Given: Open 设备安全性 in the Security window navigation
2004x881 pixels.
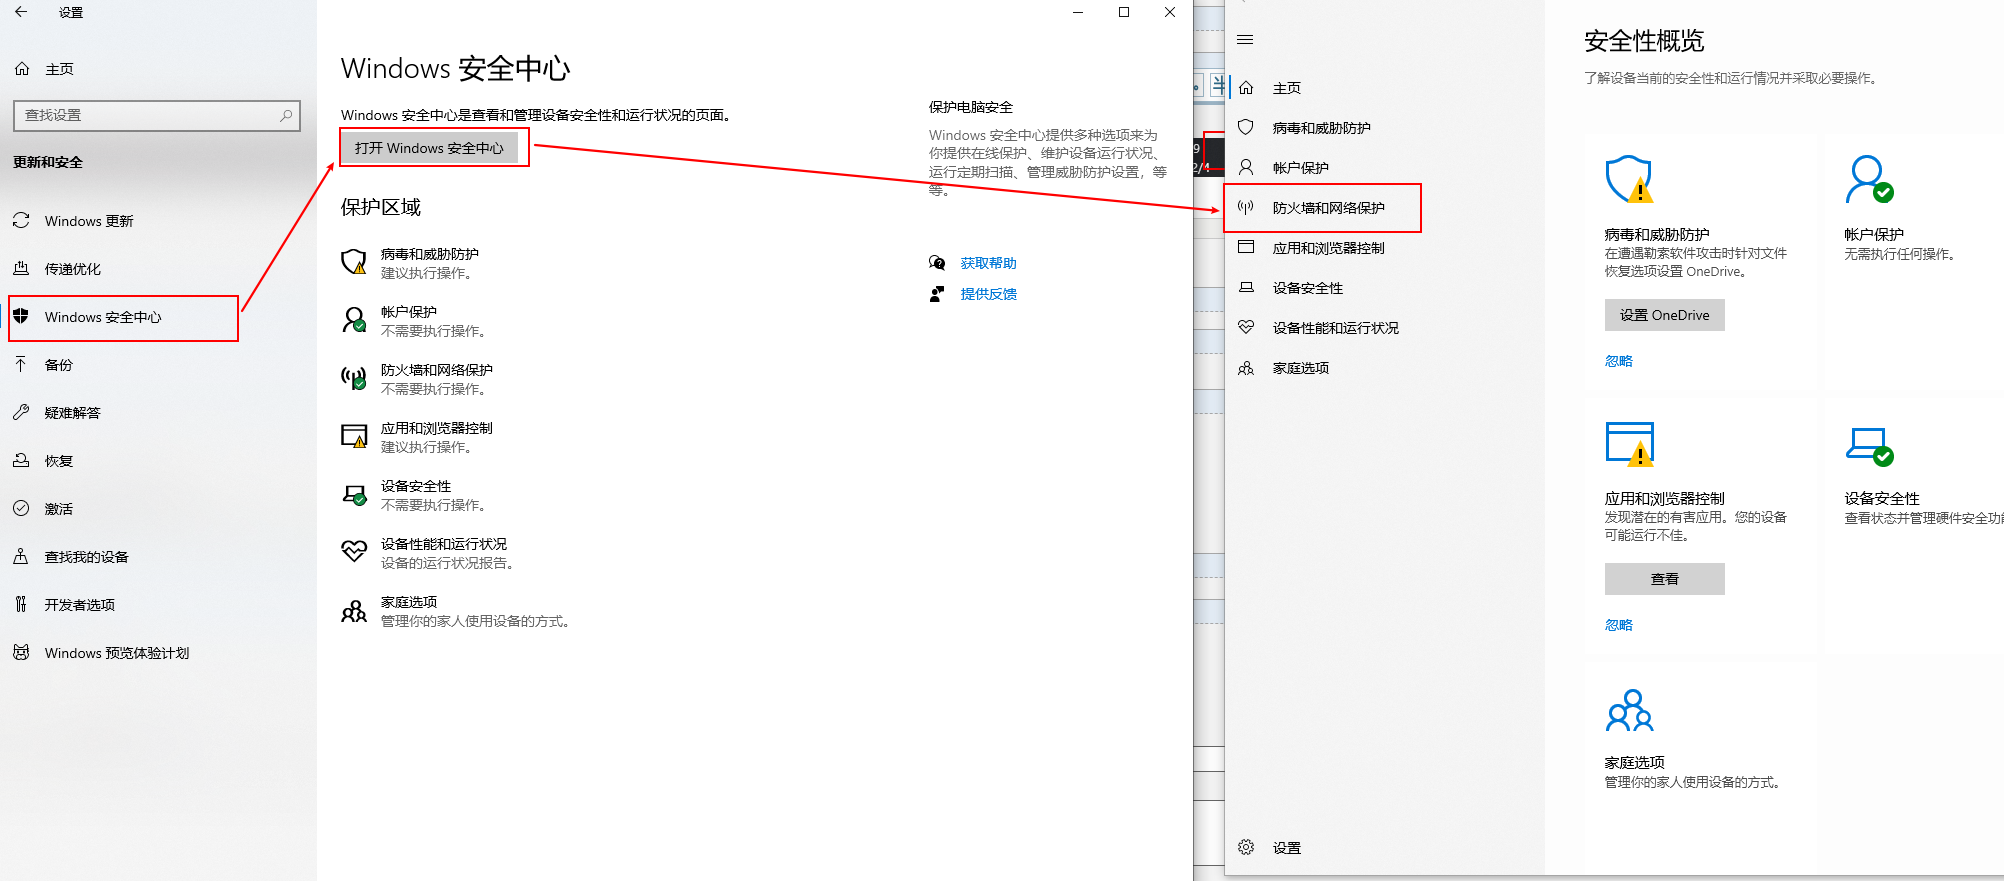Looking at the screenshot, I should point(1308,288).
